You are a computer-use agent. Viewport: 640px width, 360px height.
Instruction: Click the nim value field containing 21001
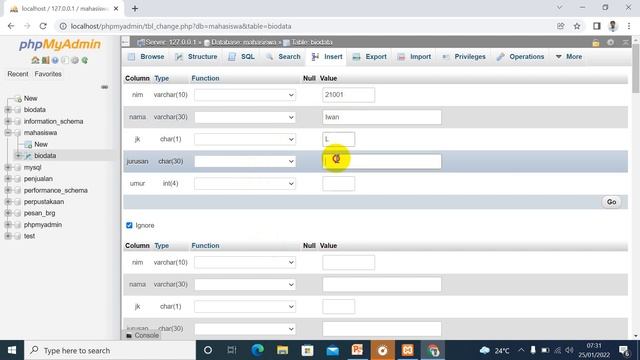click(x=348, y=95)
